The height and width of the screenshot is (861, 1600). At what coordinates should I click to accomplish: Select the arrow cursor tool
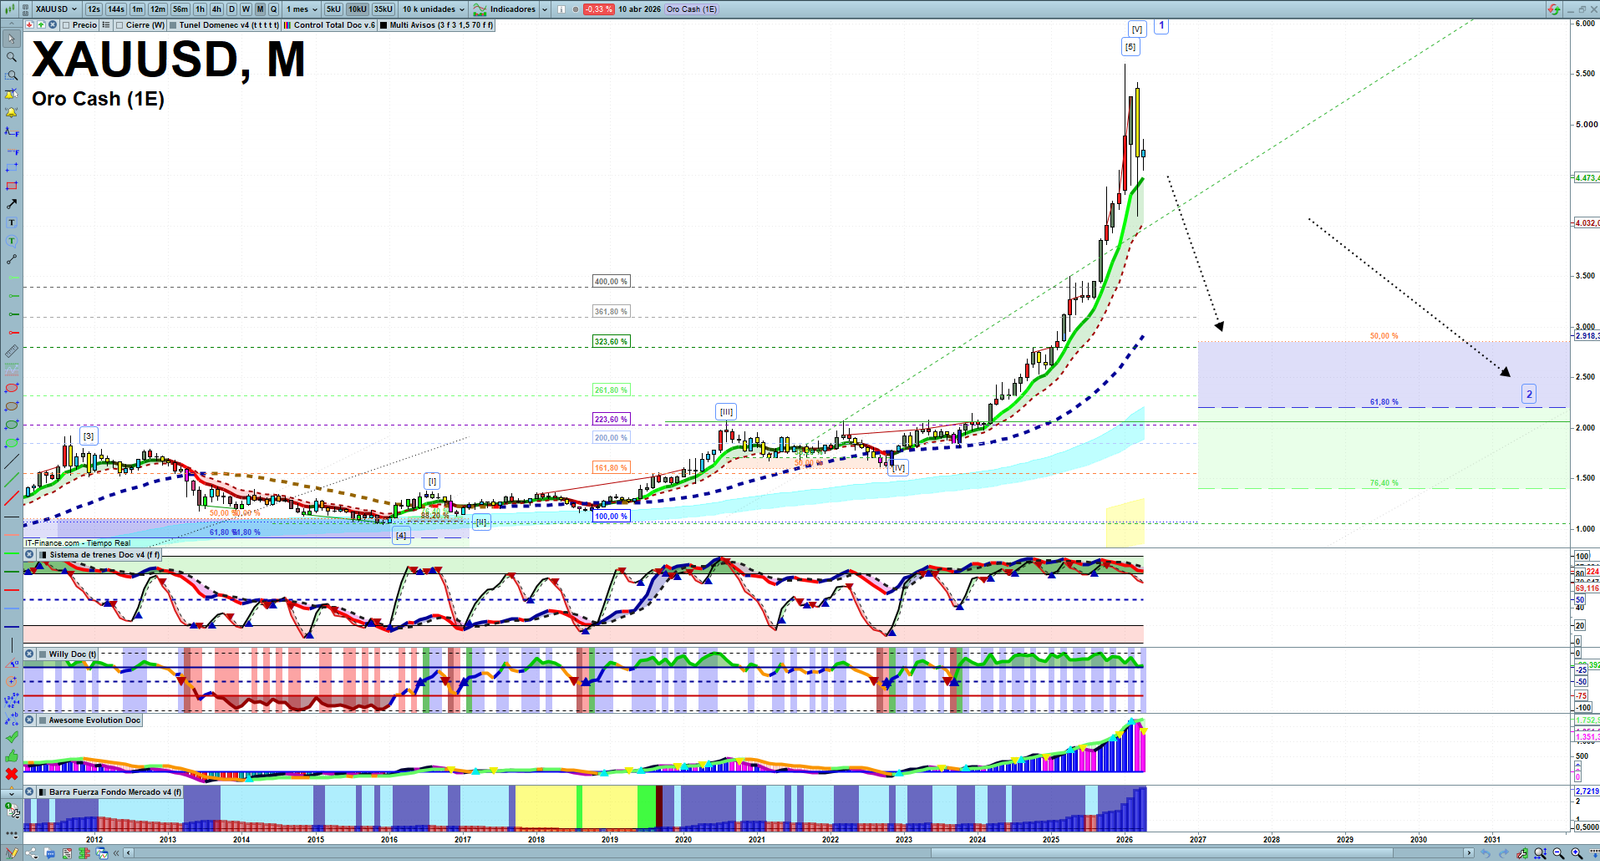click(x=12, y=39)
